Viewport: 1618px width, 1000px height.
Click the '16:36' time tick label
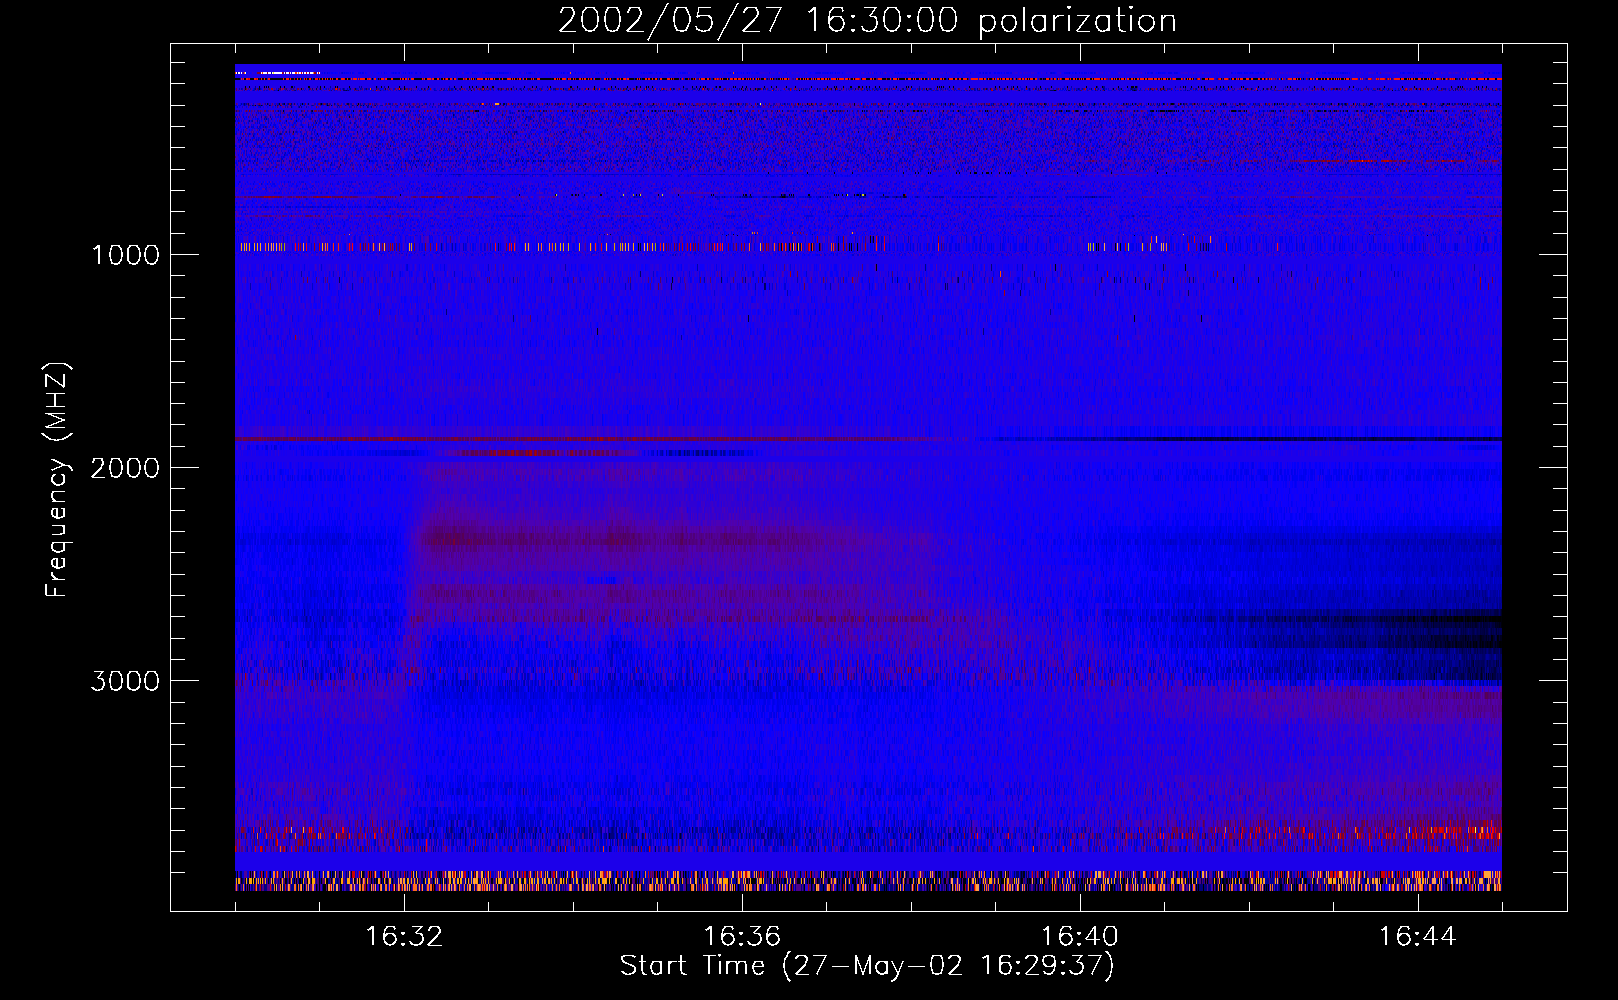pyautogui.click(x=742, y=937)
